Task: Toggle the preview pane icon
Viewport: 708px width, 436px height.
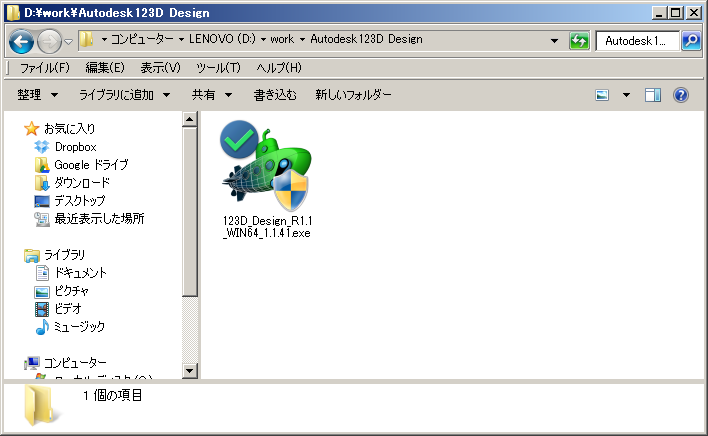Action: coord(653,95)
